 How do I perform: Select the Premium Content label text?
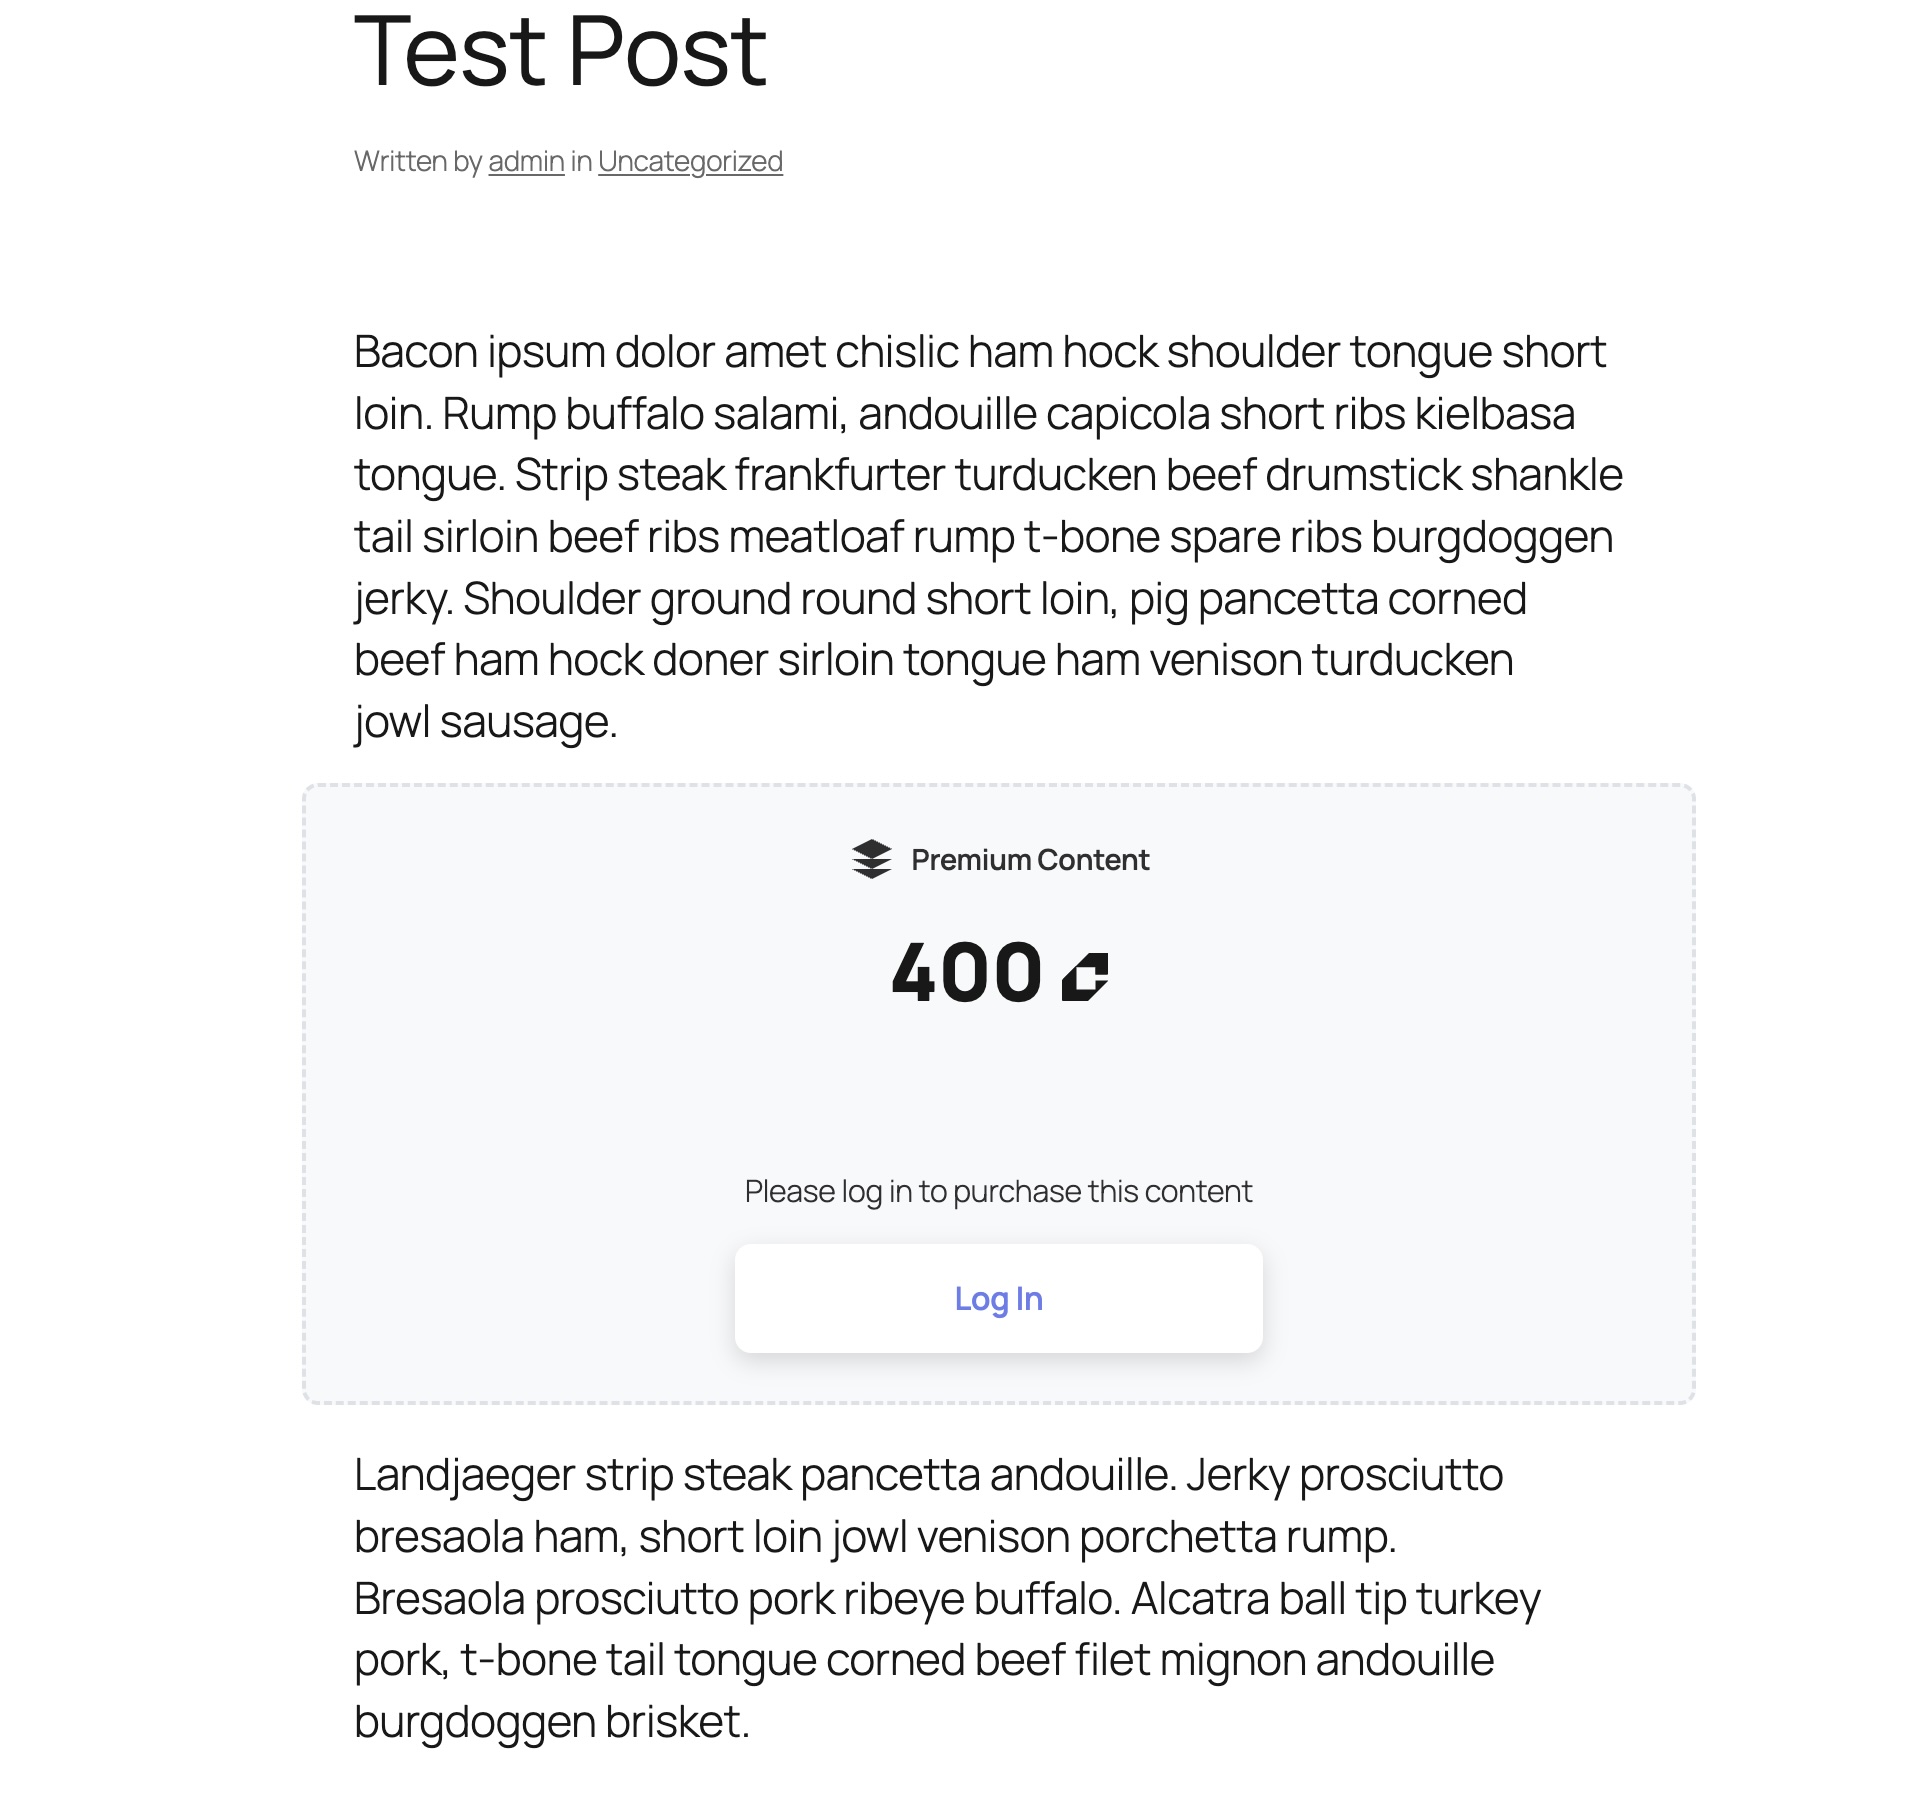[x=1028, y=857]
